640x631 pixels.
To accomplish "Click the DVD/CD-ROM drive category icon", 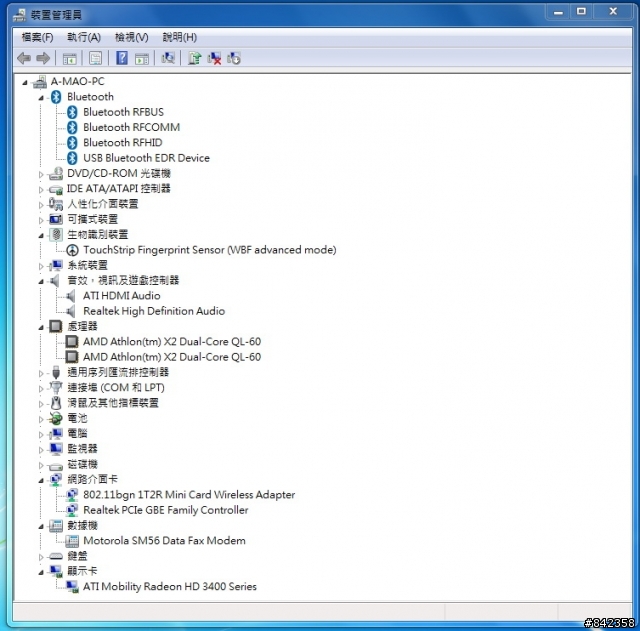I will [56, 174].
